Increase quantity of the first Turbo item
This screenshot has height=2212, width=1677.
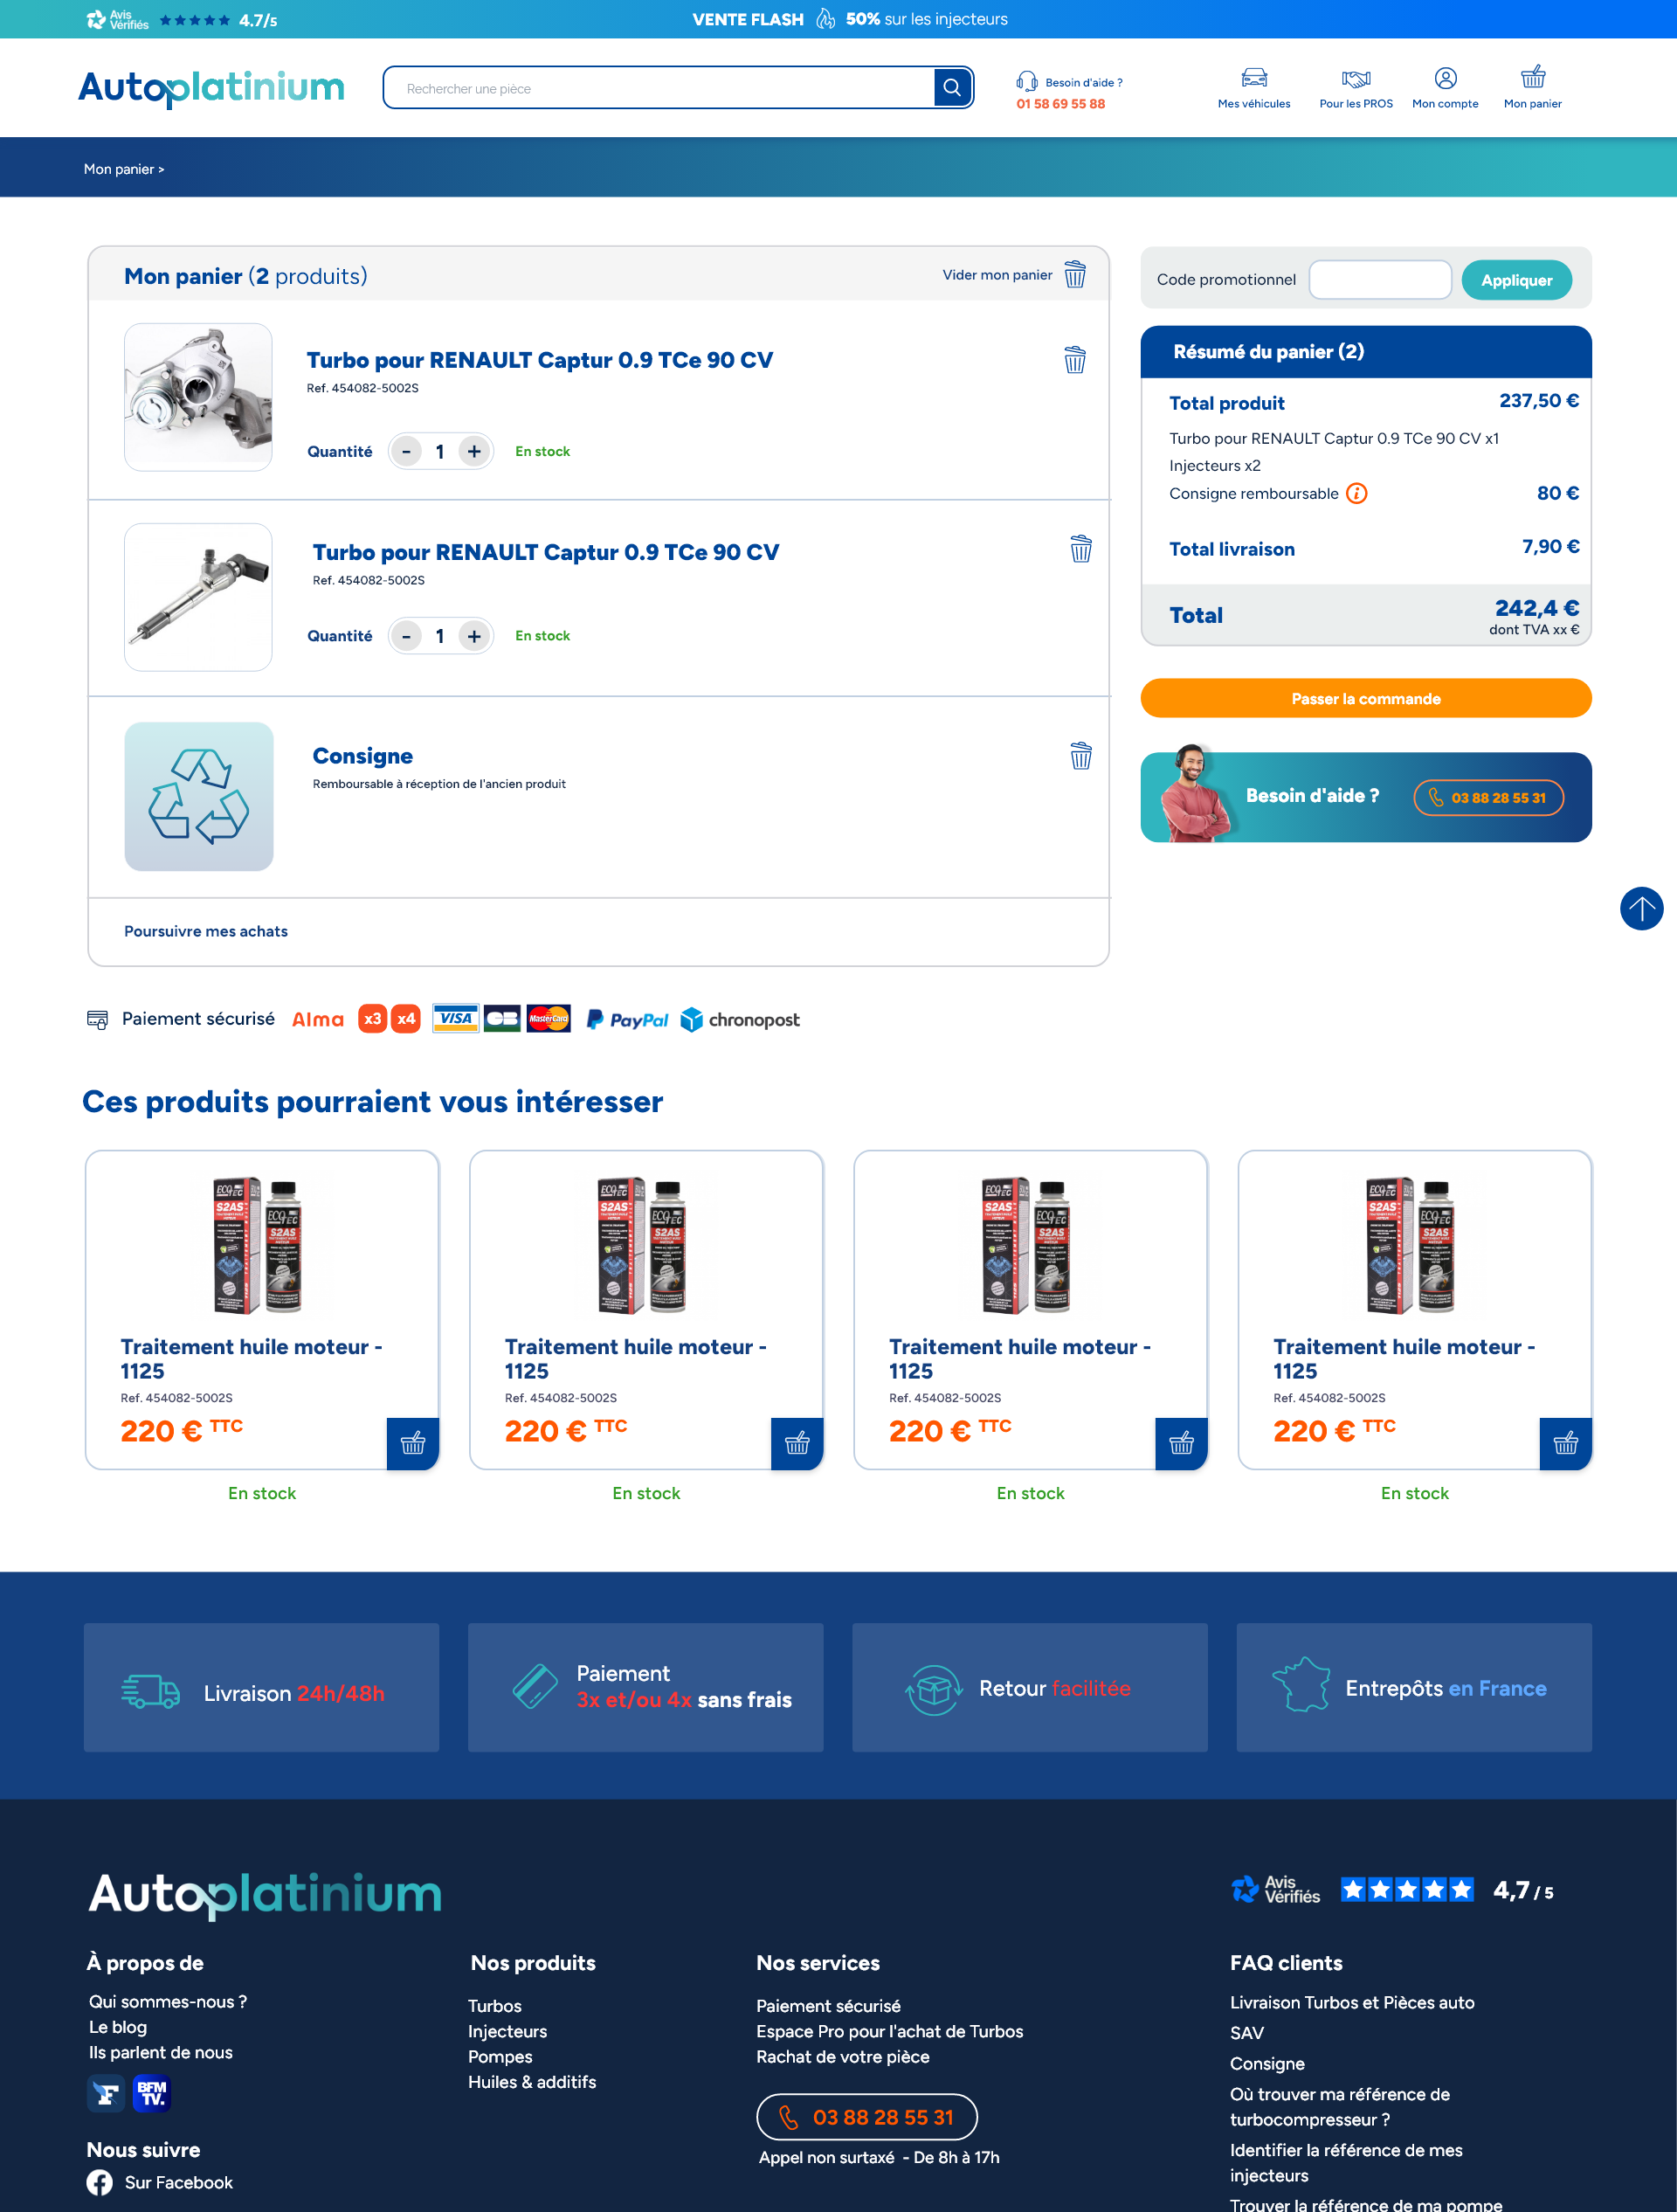point(474,452)
